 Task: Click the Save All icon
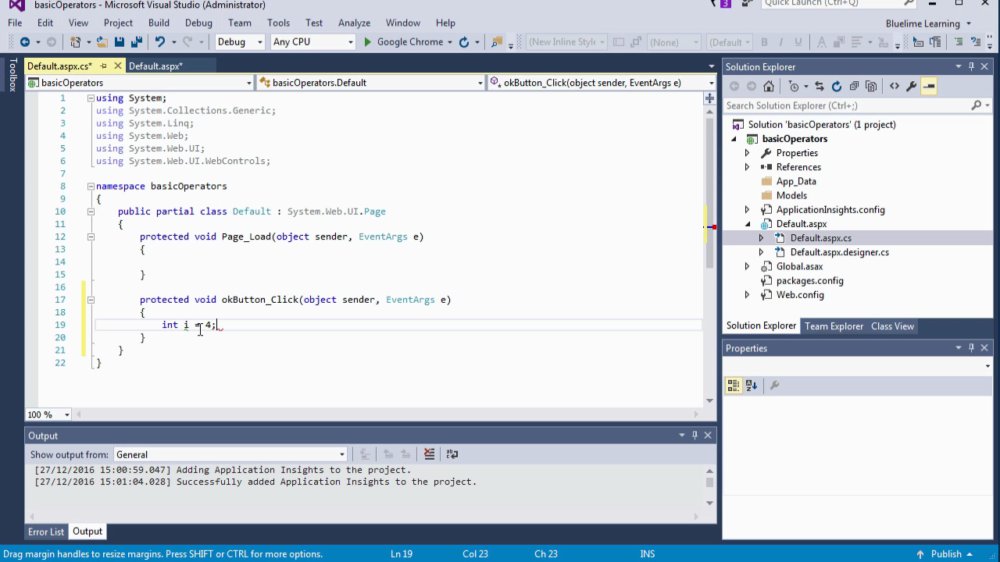(x=136, y=42)
